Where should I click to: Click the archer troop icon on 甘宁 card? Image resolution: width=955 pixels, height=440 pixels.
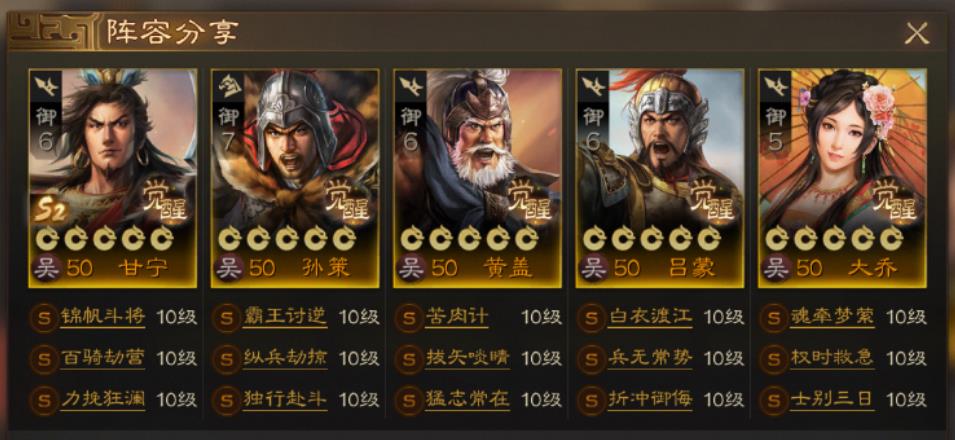point(46,85)
